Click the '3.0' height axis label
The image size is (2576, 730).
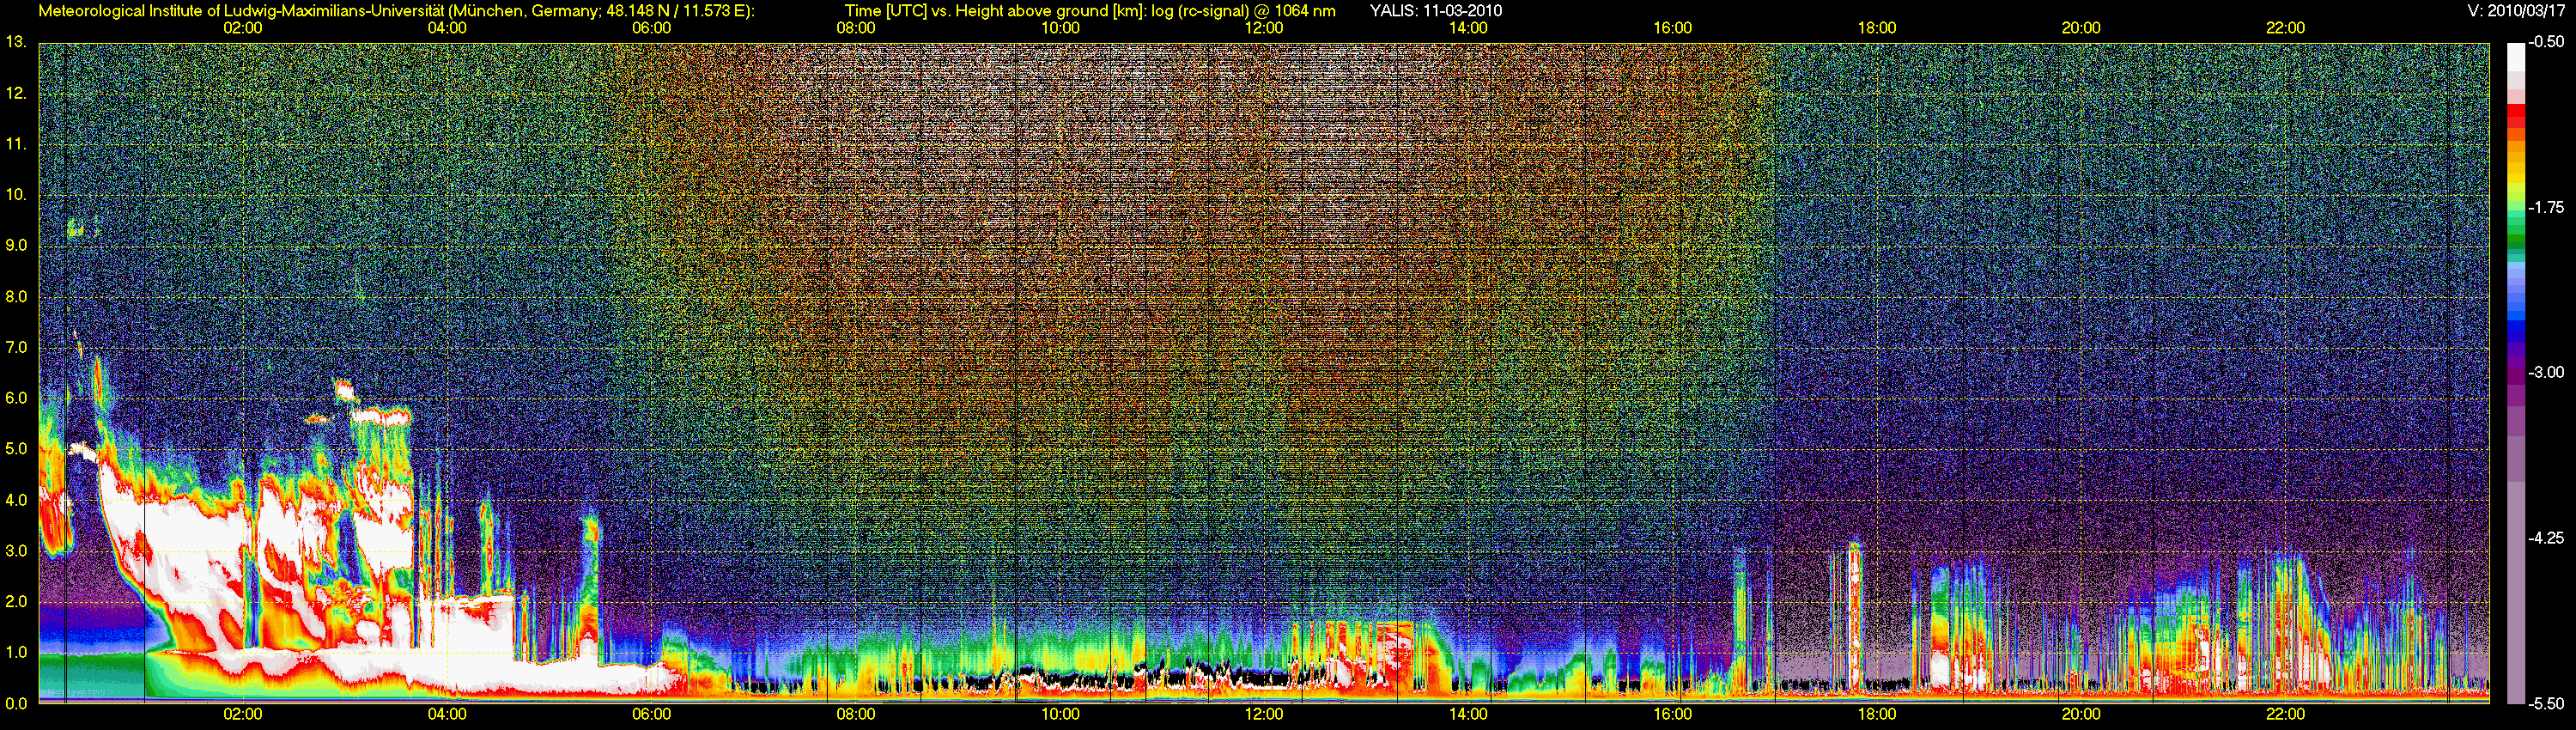click(16, 551)
